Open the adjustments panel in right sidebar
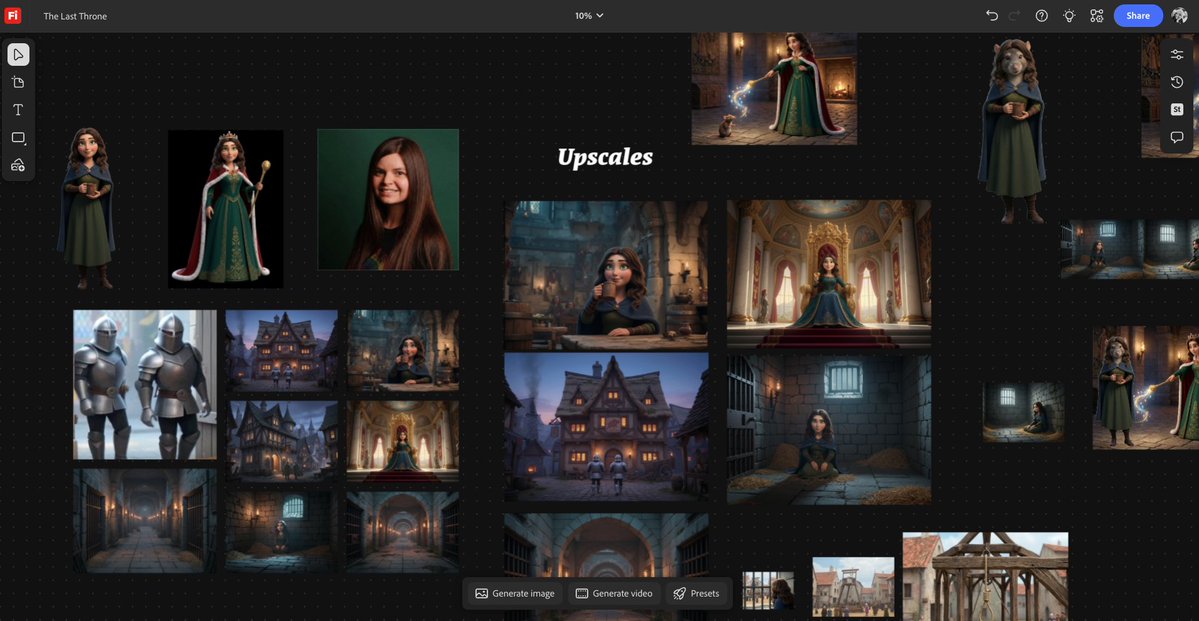1199x621 pixels. click(1177, 52)
